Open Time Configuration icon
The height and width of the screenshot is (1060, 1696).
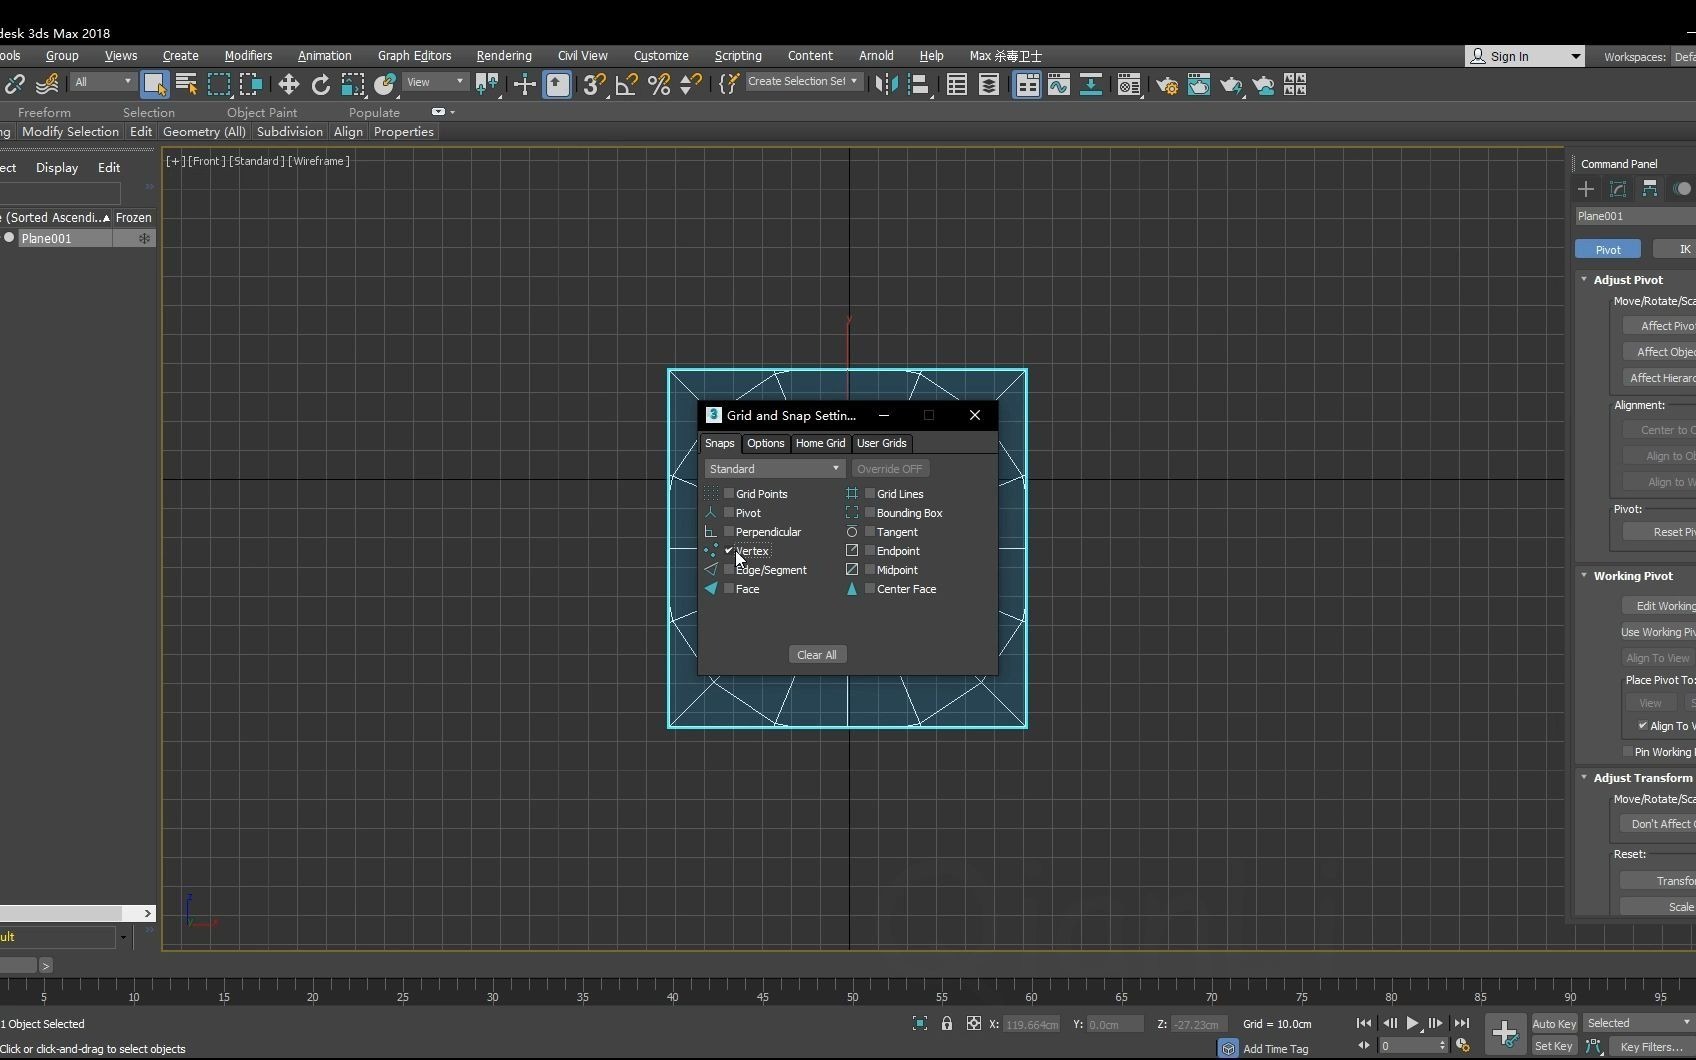[1463, 1046]
